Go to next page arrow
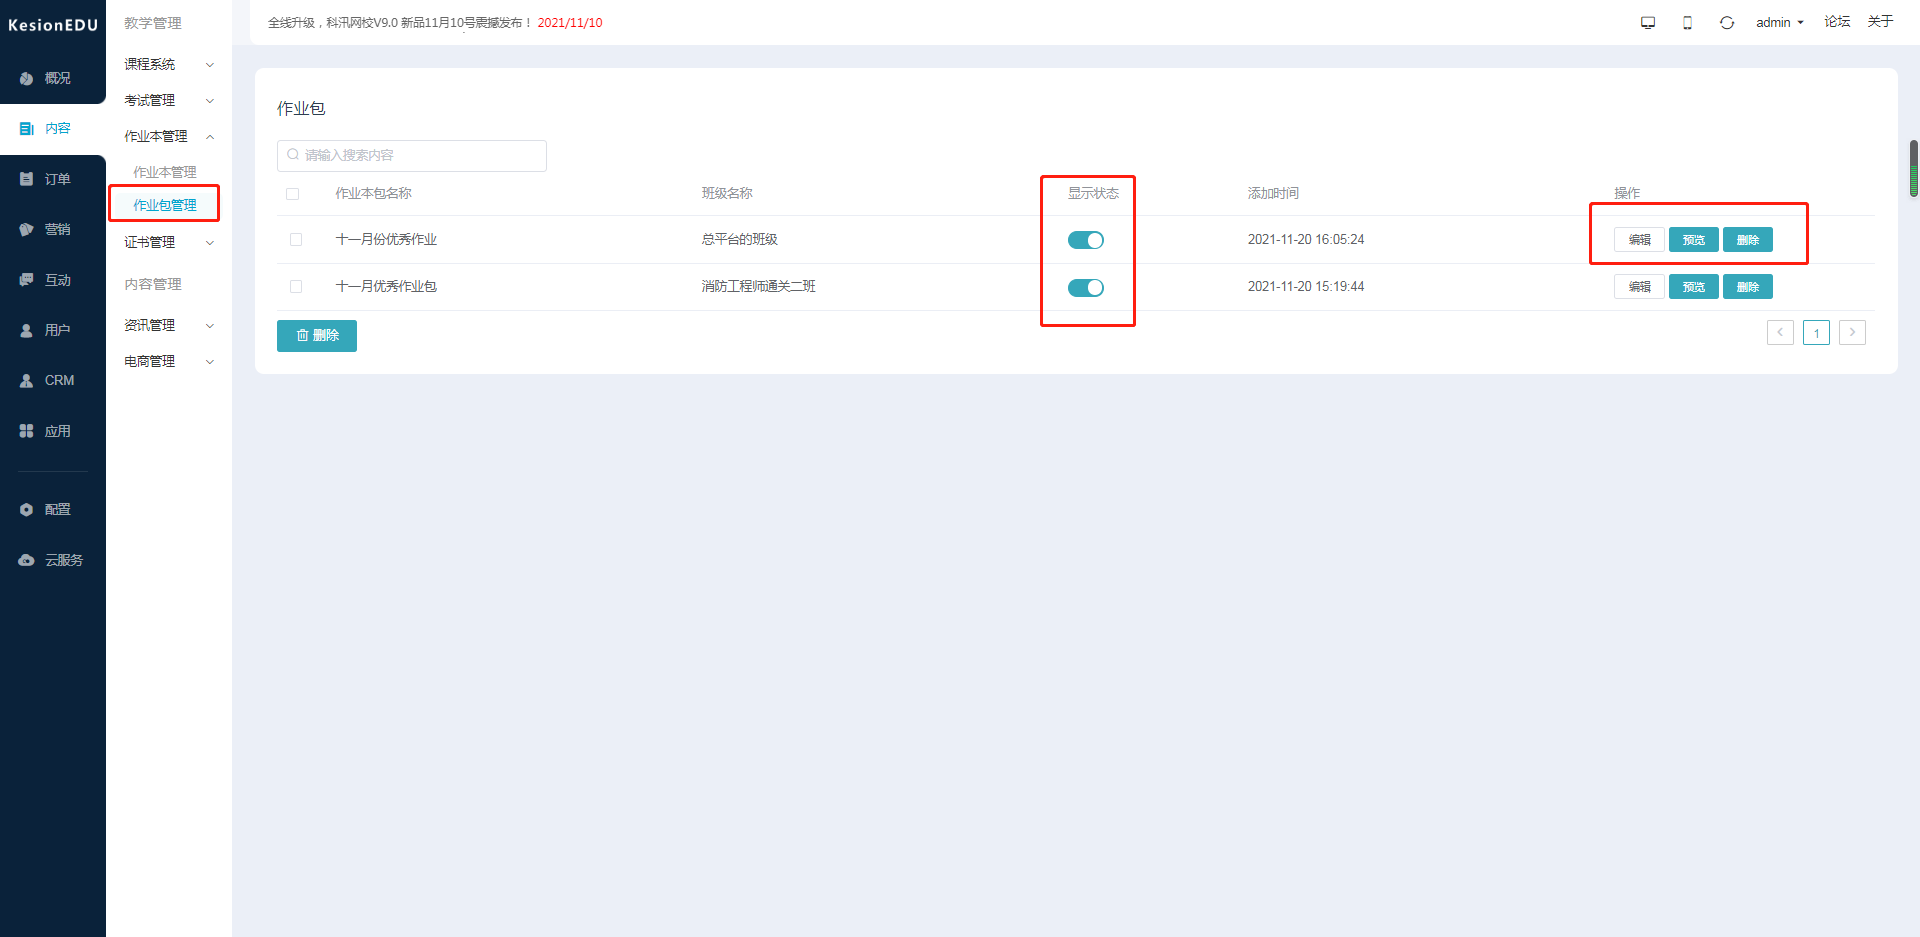 1852,332
